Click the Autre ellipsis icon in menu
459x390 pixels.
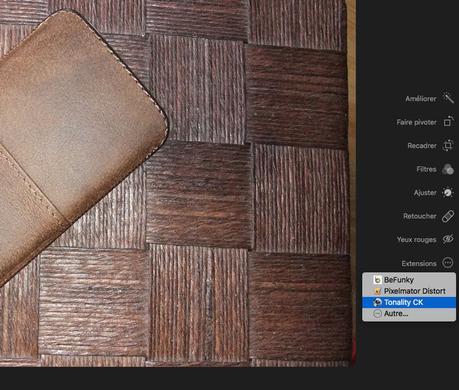377,314
